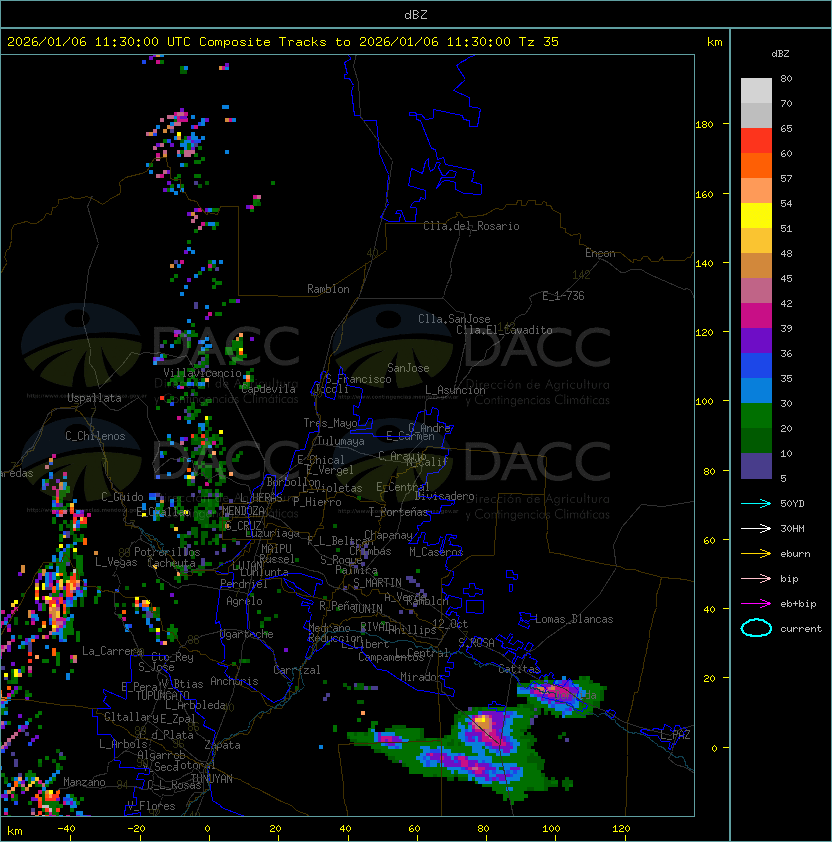Click the 'Tz 35' threshold text

point(539,42)
